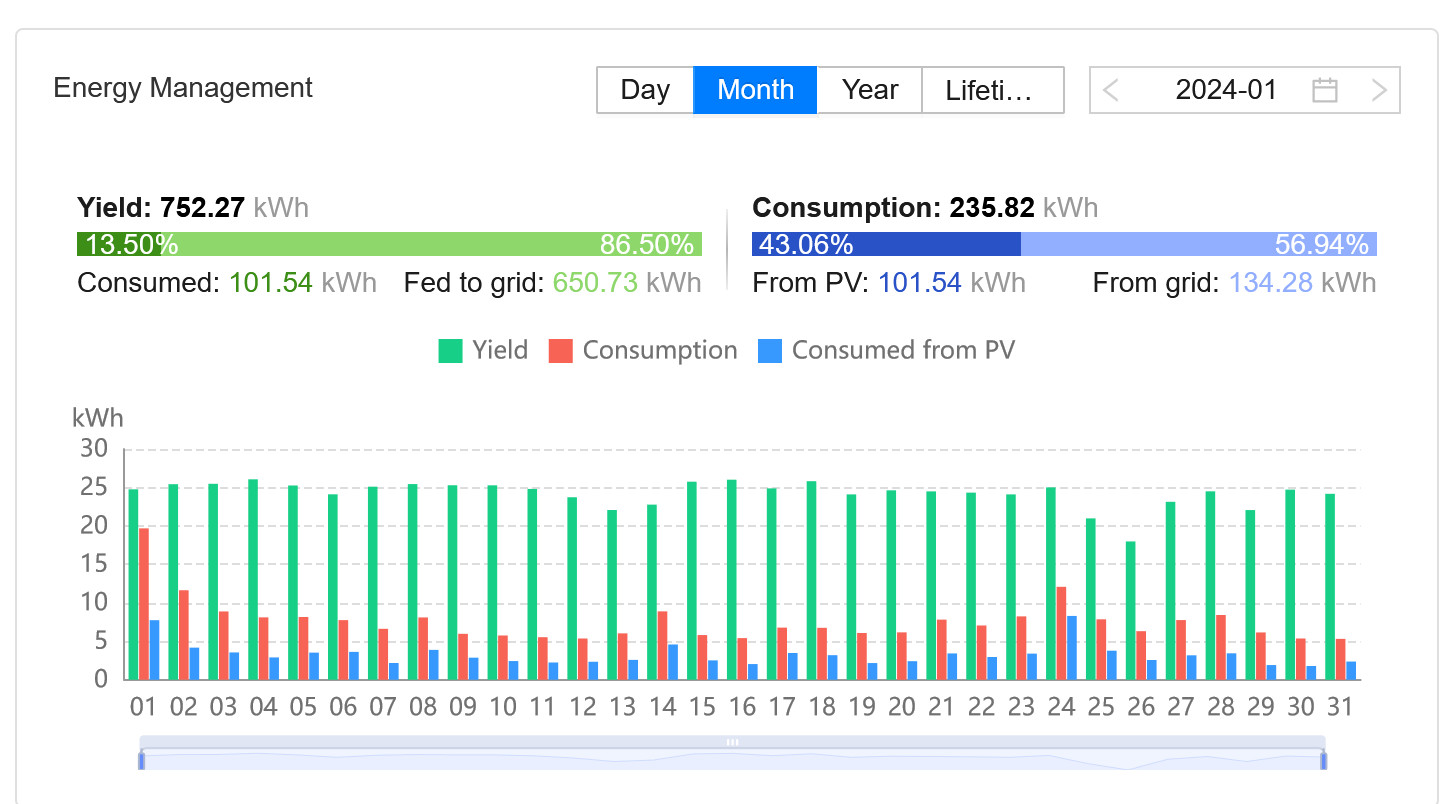
Task: Click the light blue 56.94% grid bar
Action: coord(1198,244)
